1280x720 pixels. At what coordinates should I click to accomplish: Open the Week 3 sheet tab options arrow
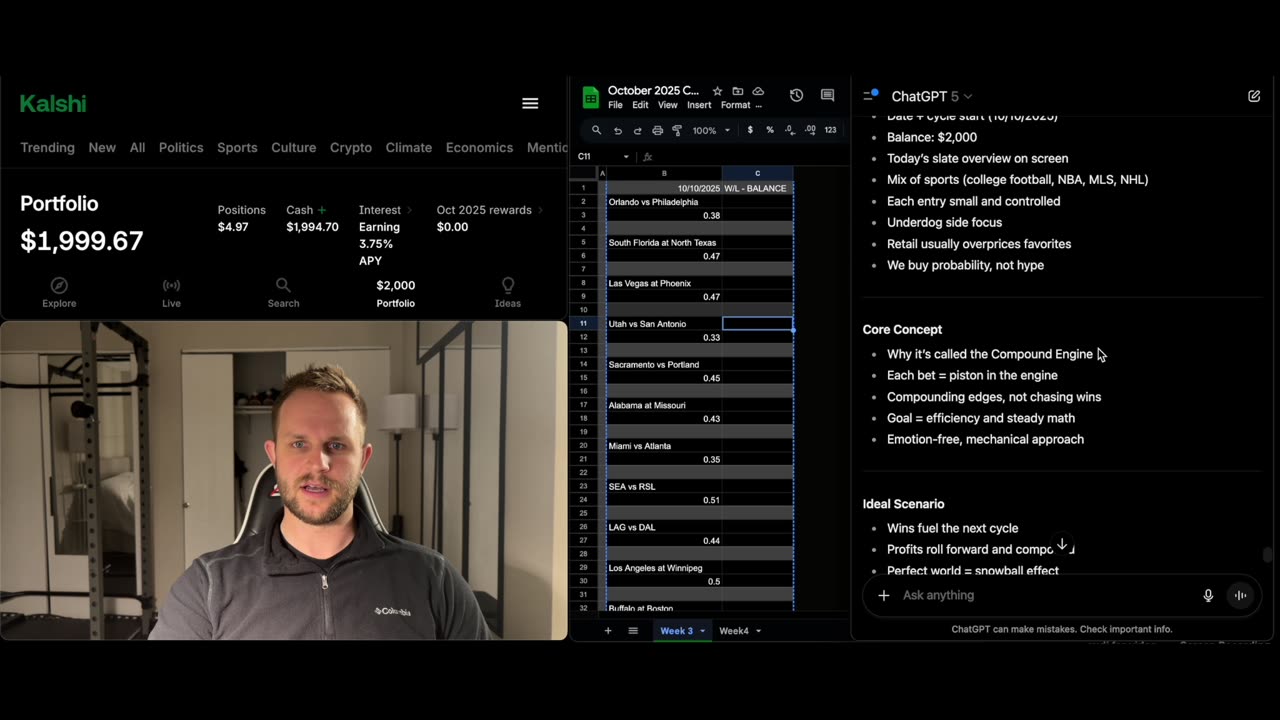[702, 631]
